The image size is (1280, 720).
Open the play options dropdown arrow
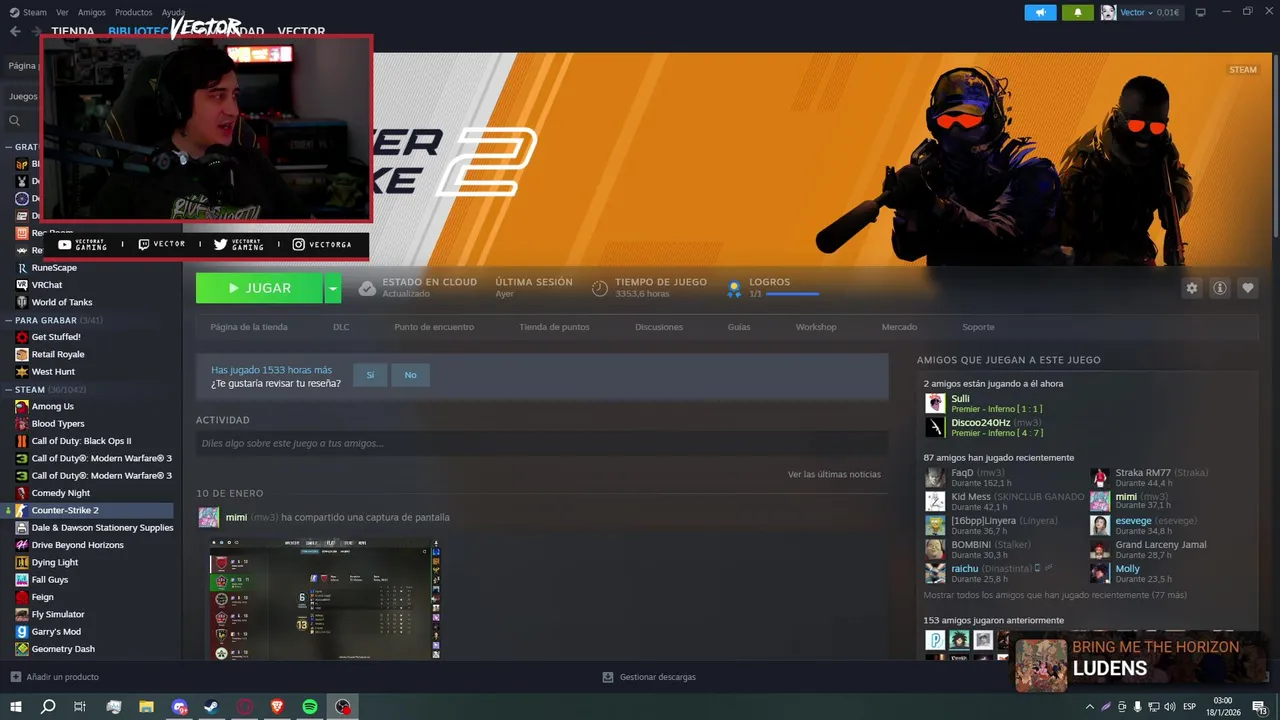point(332,288)
